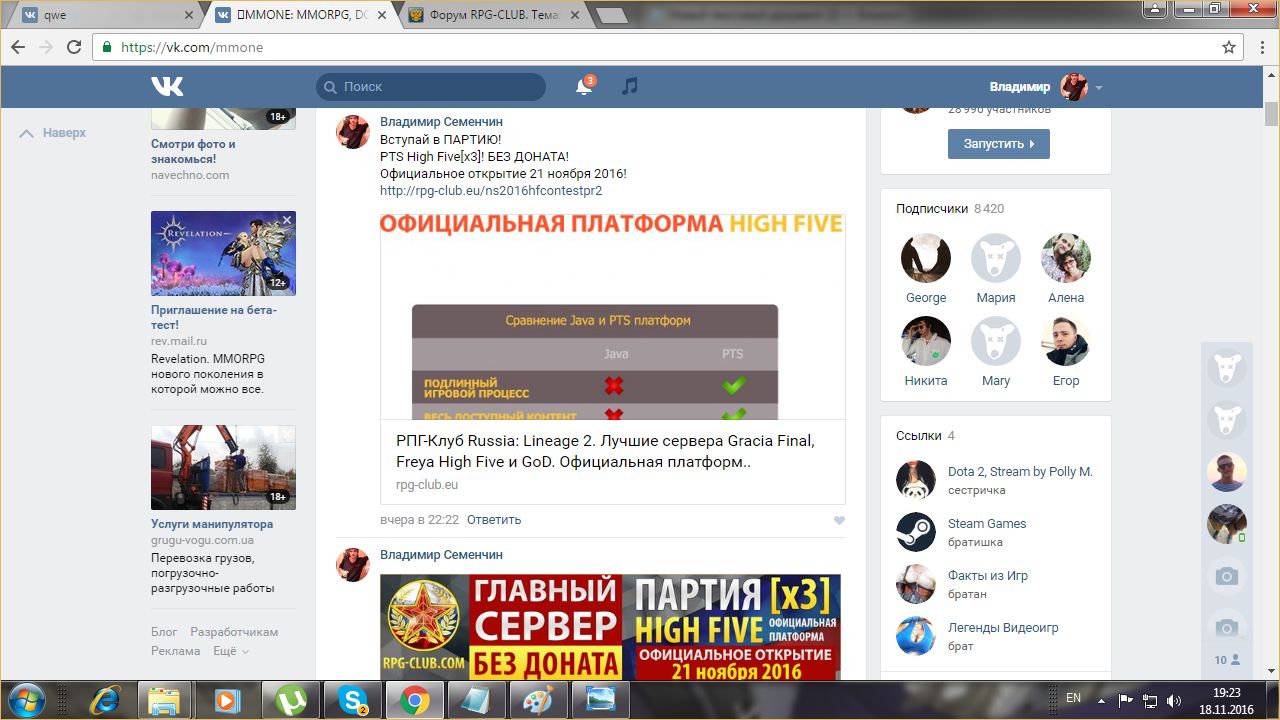
Task: Open the Dota 2 stream link avatar
Action: 916,480
